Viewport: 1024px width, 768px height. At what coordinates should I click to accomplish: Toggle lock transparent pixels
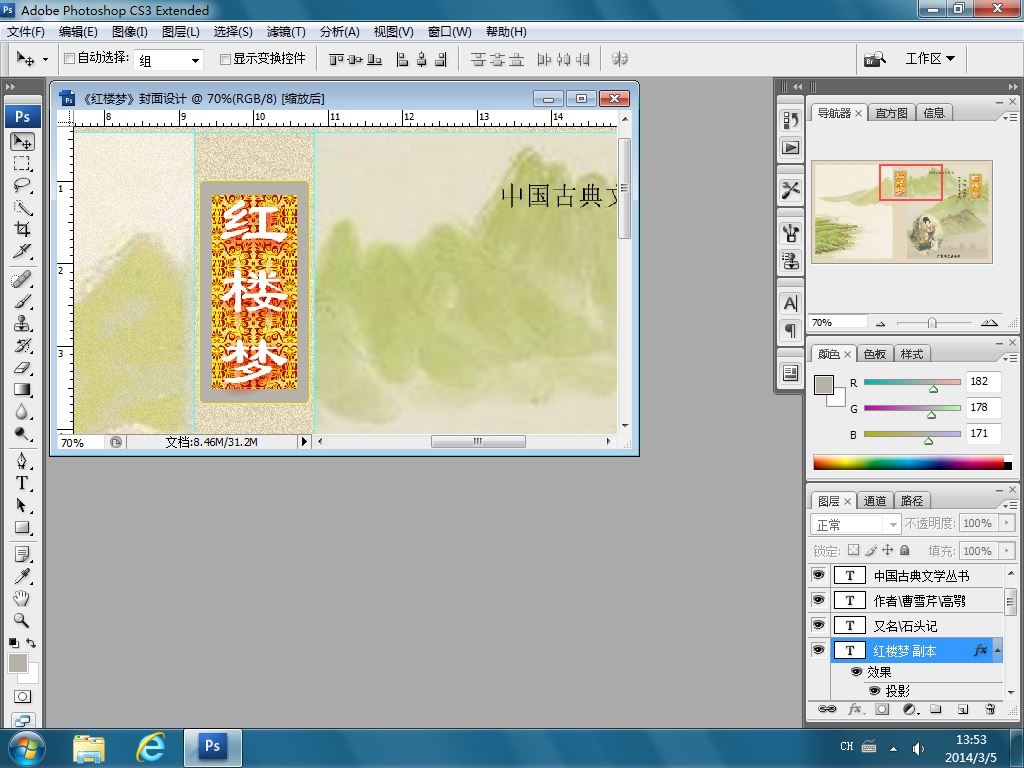pyautogui.click(x=854, y=550)
